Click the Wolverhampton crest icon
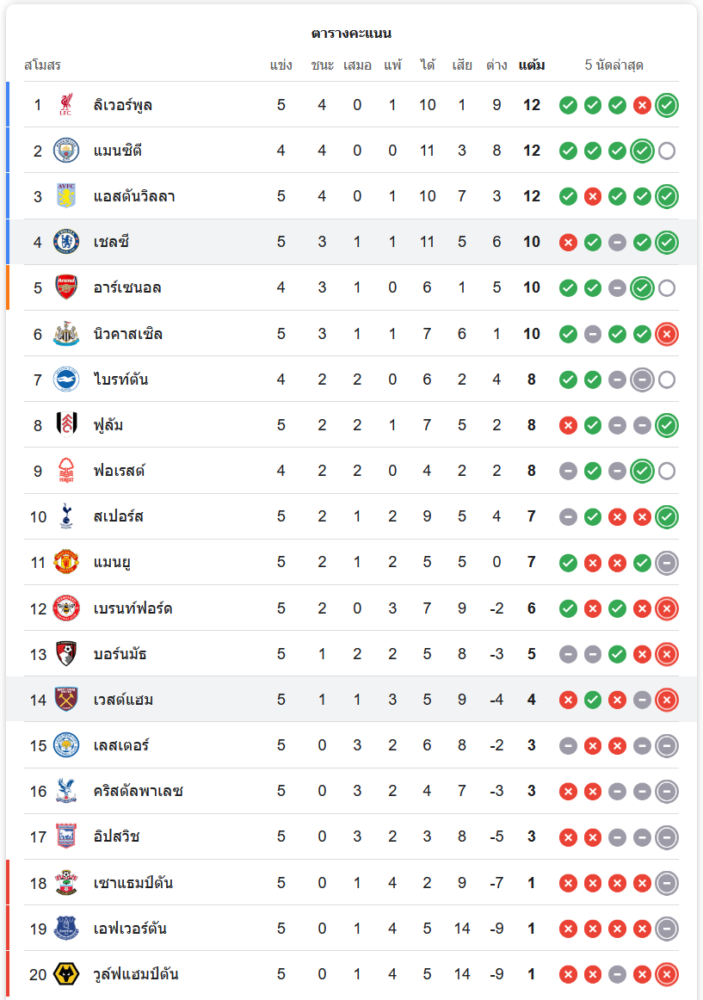 pos(66,974)
